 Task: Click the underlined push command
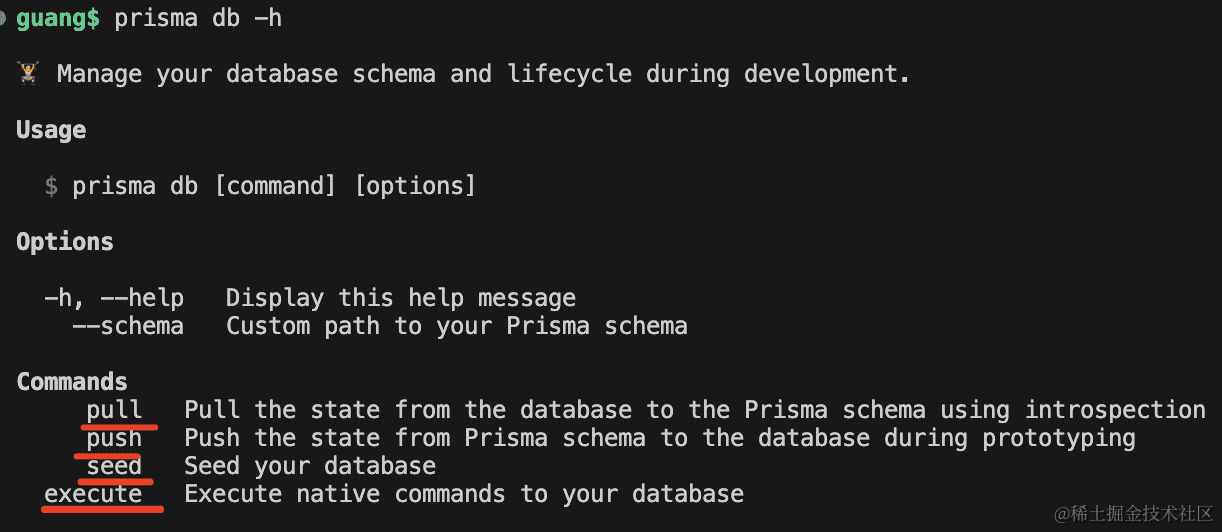114,438
